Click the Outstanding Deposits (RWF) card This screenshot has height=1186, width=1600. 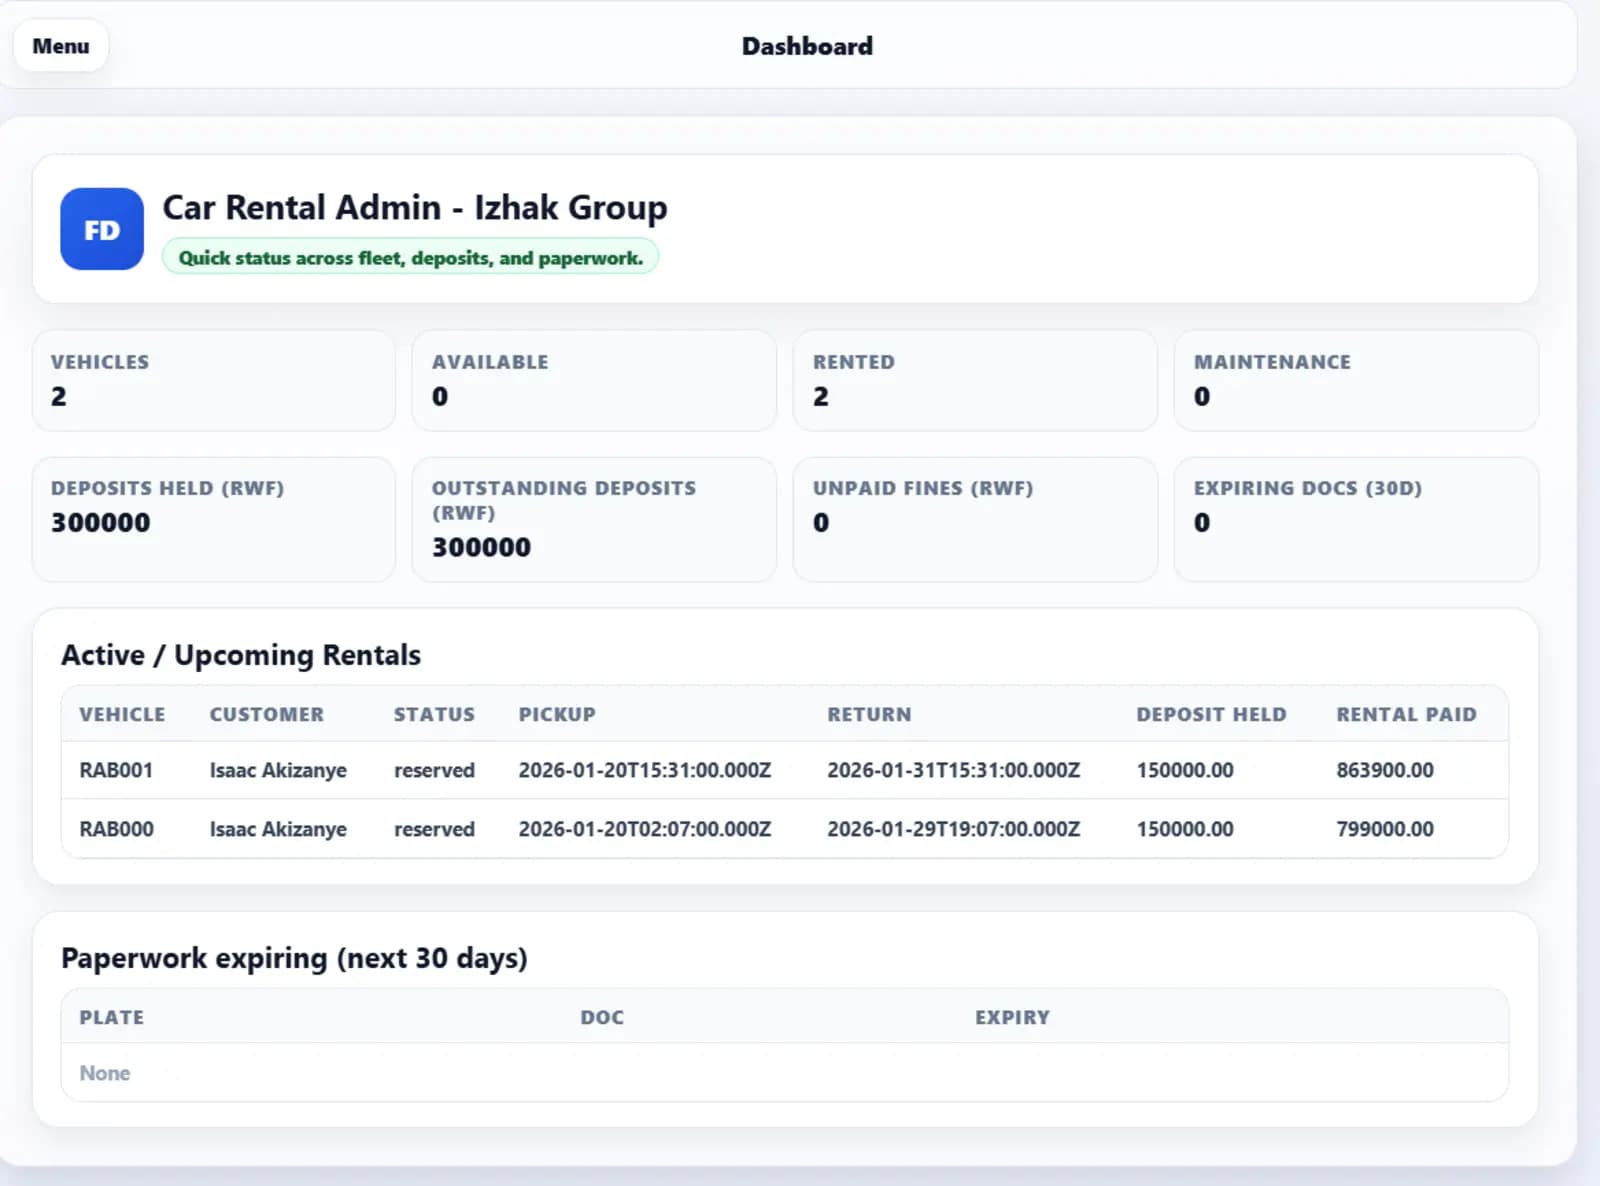tap(594, 519)
